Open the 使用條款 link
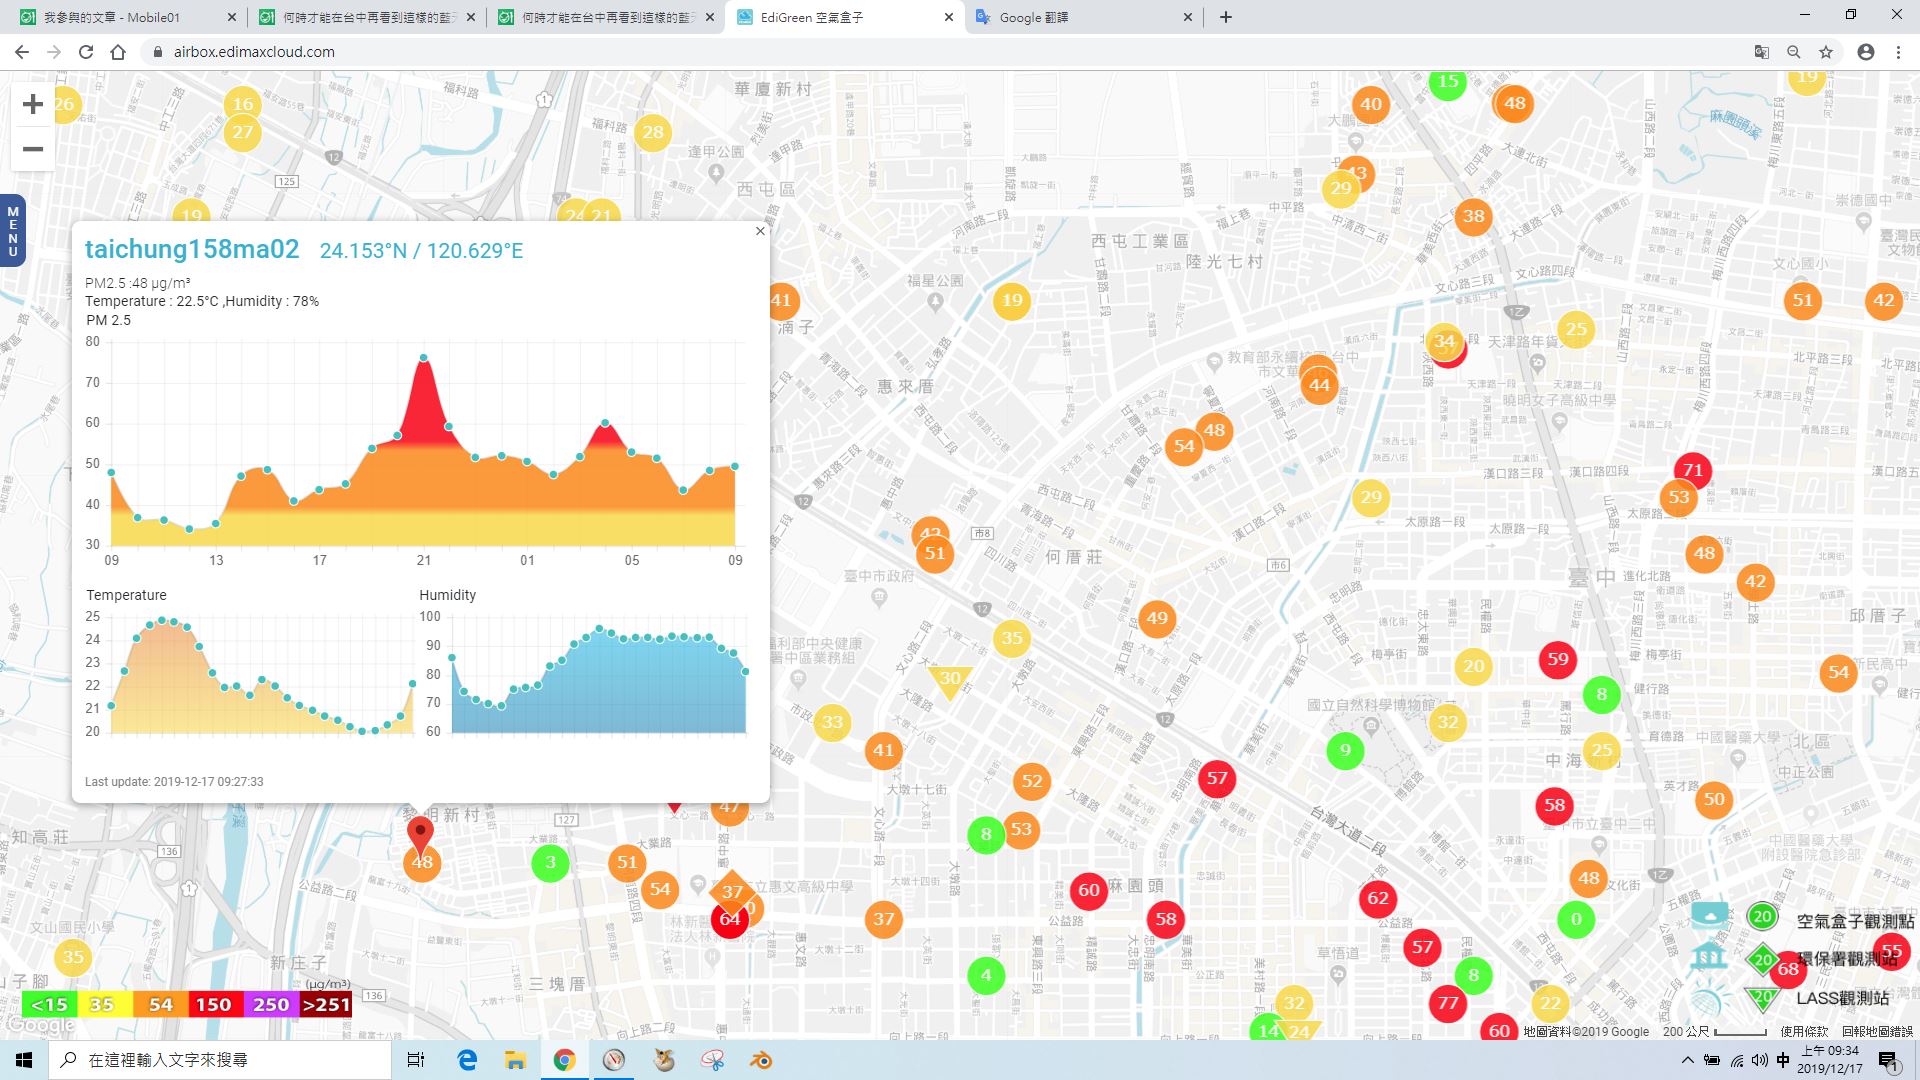Image resolution: width=1920 pixels, height=1080 pixels. point(1803,1032)
